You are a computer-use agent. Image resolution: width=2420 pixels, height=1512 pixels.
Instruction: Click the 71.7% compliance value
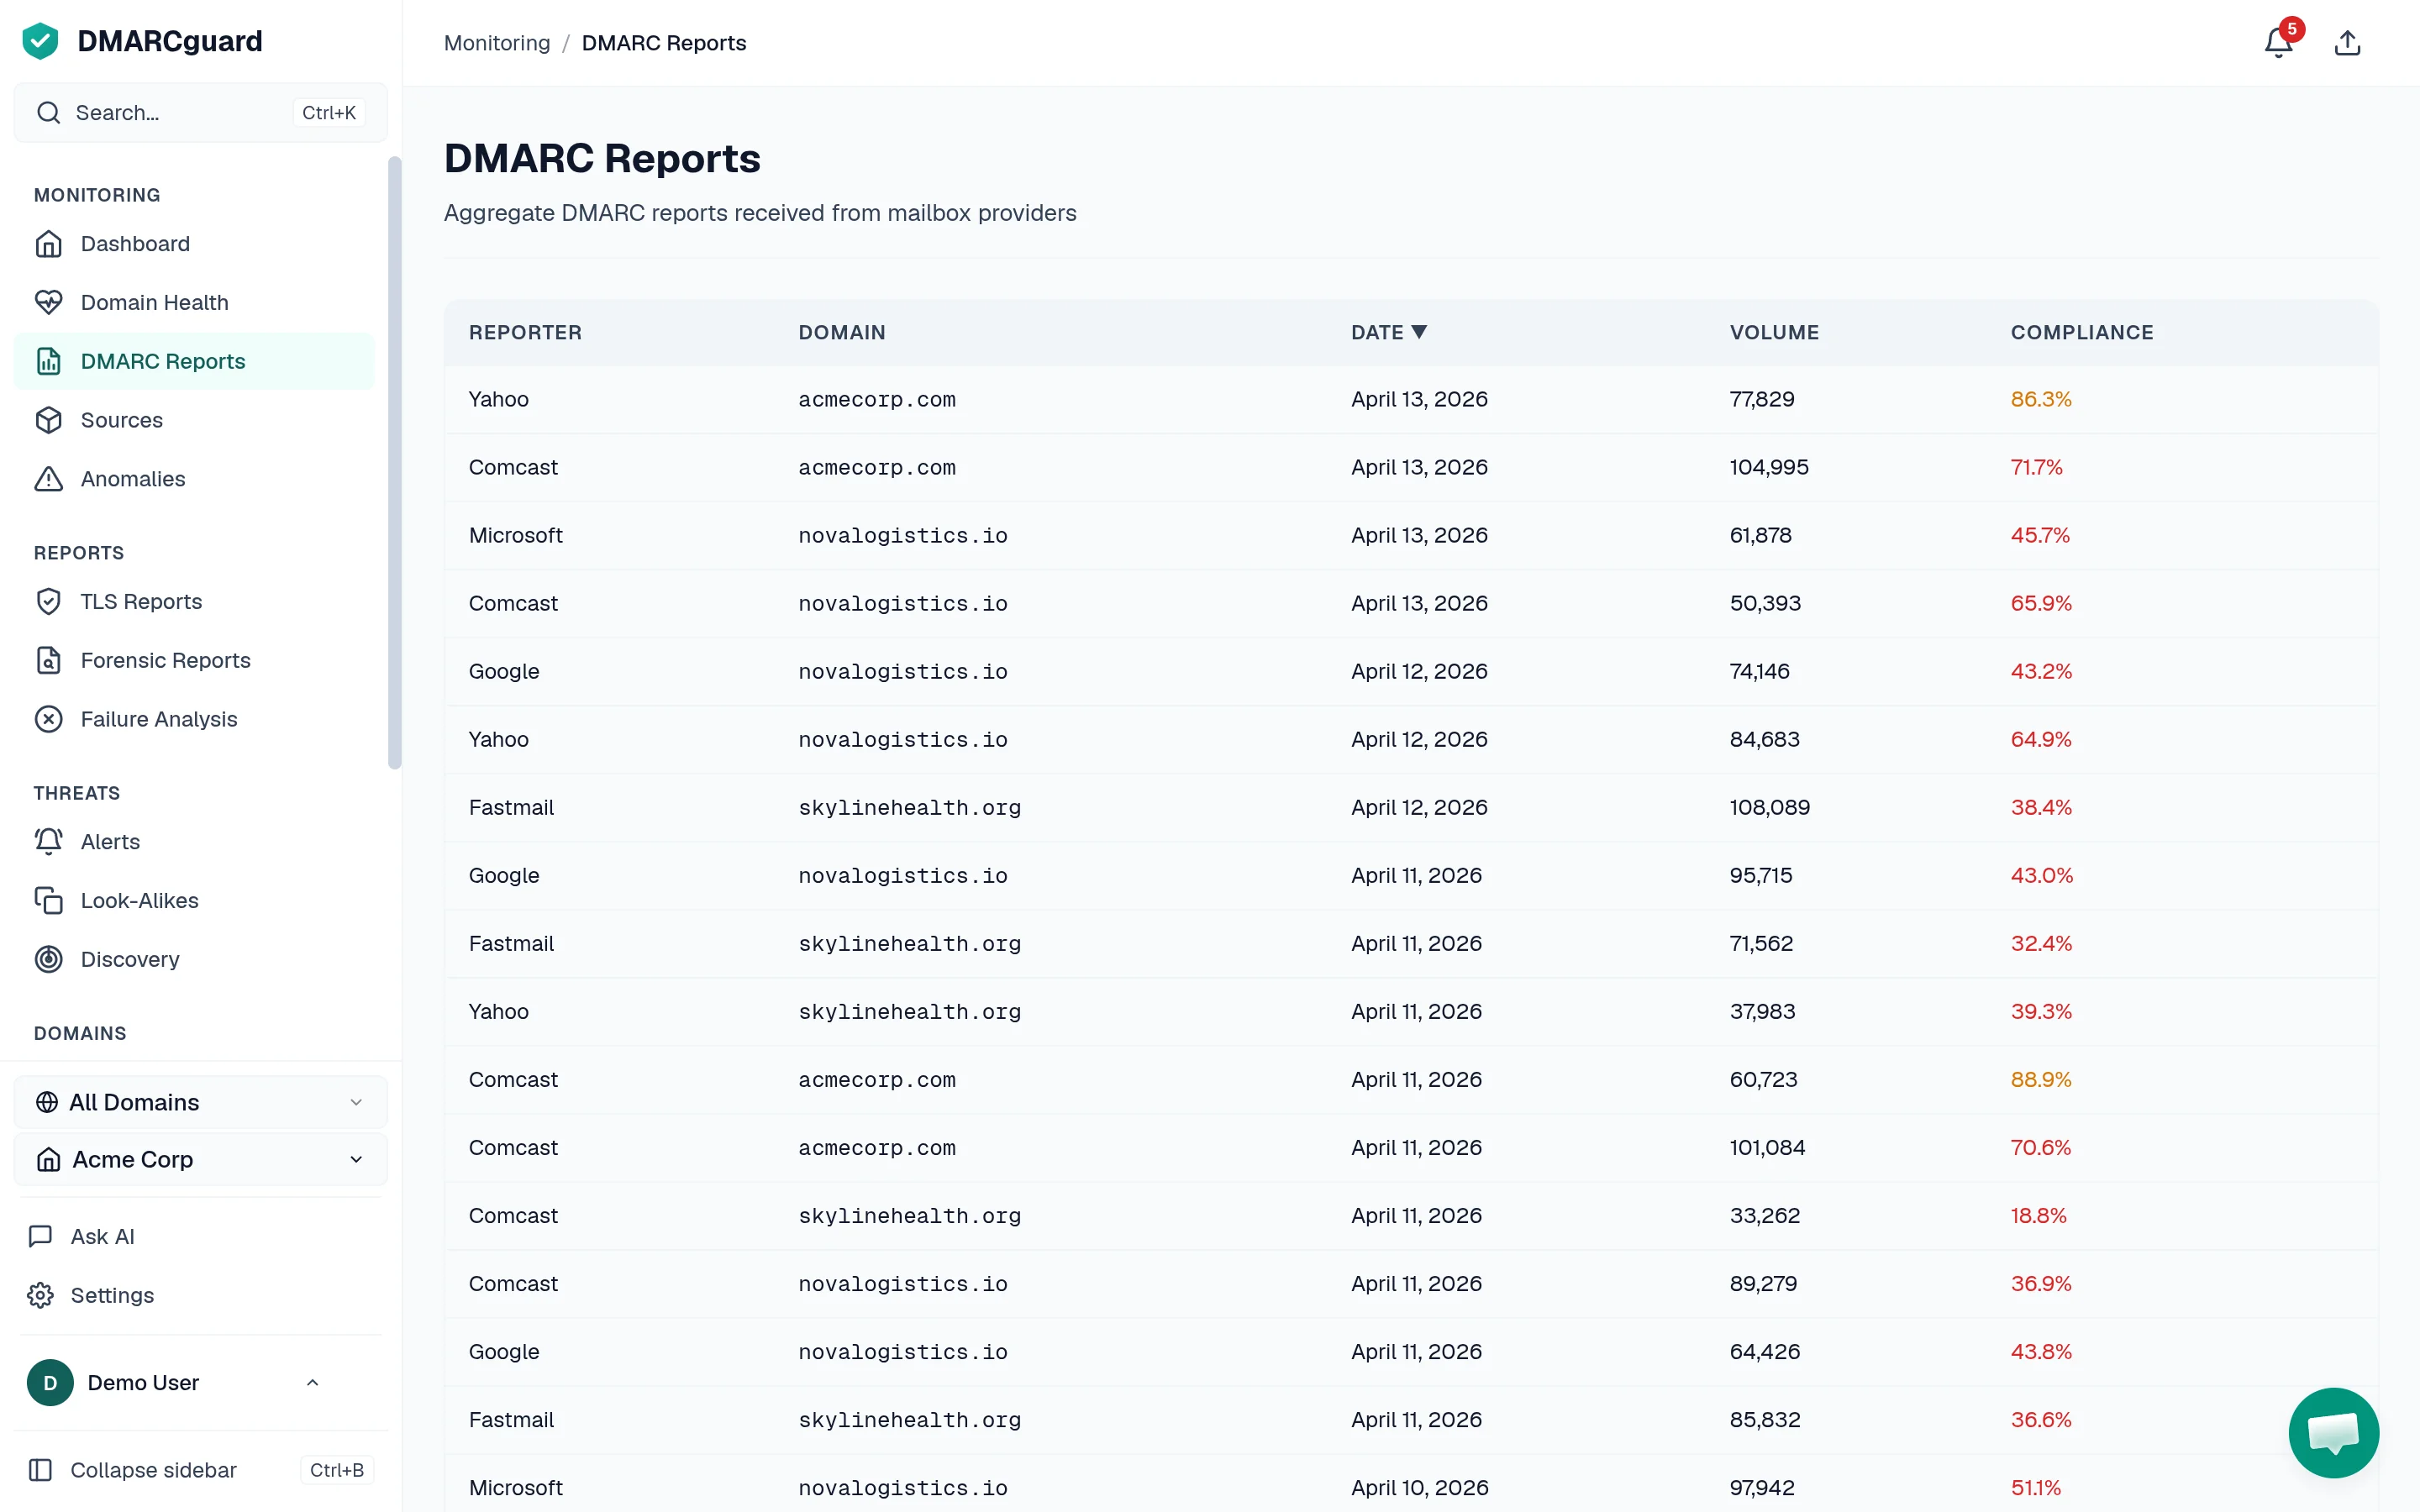pos(2036,467)
